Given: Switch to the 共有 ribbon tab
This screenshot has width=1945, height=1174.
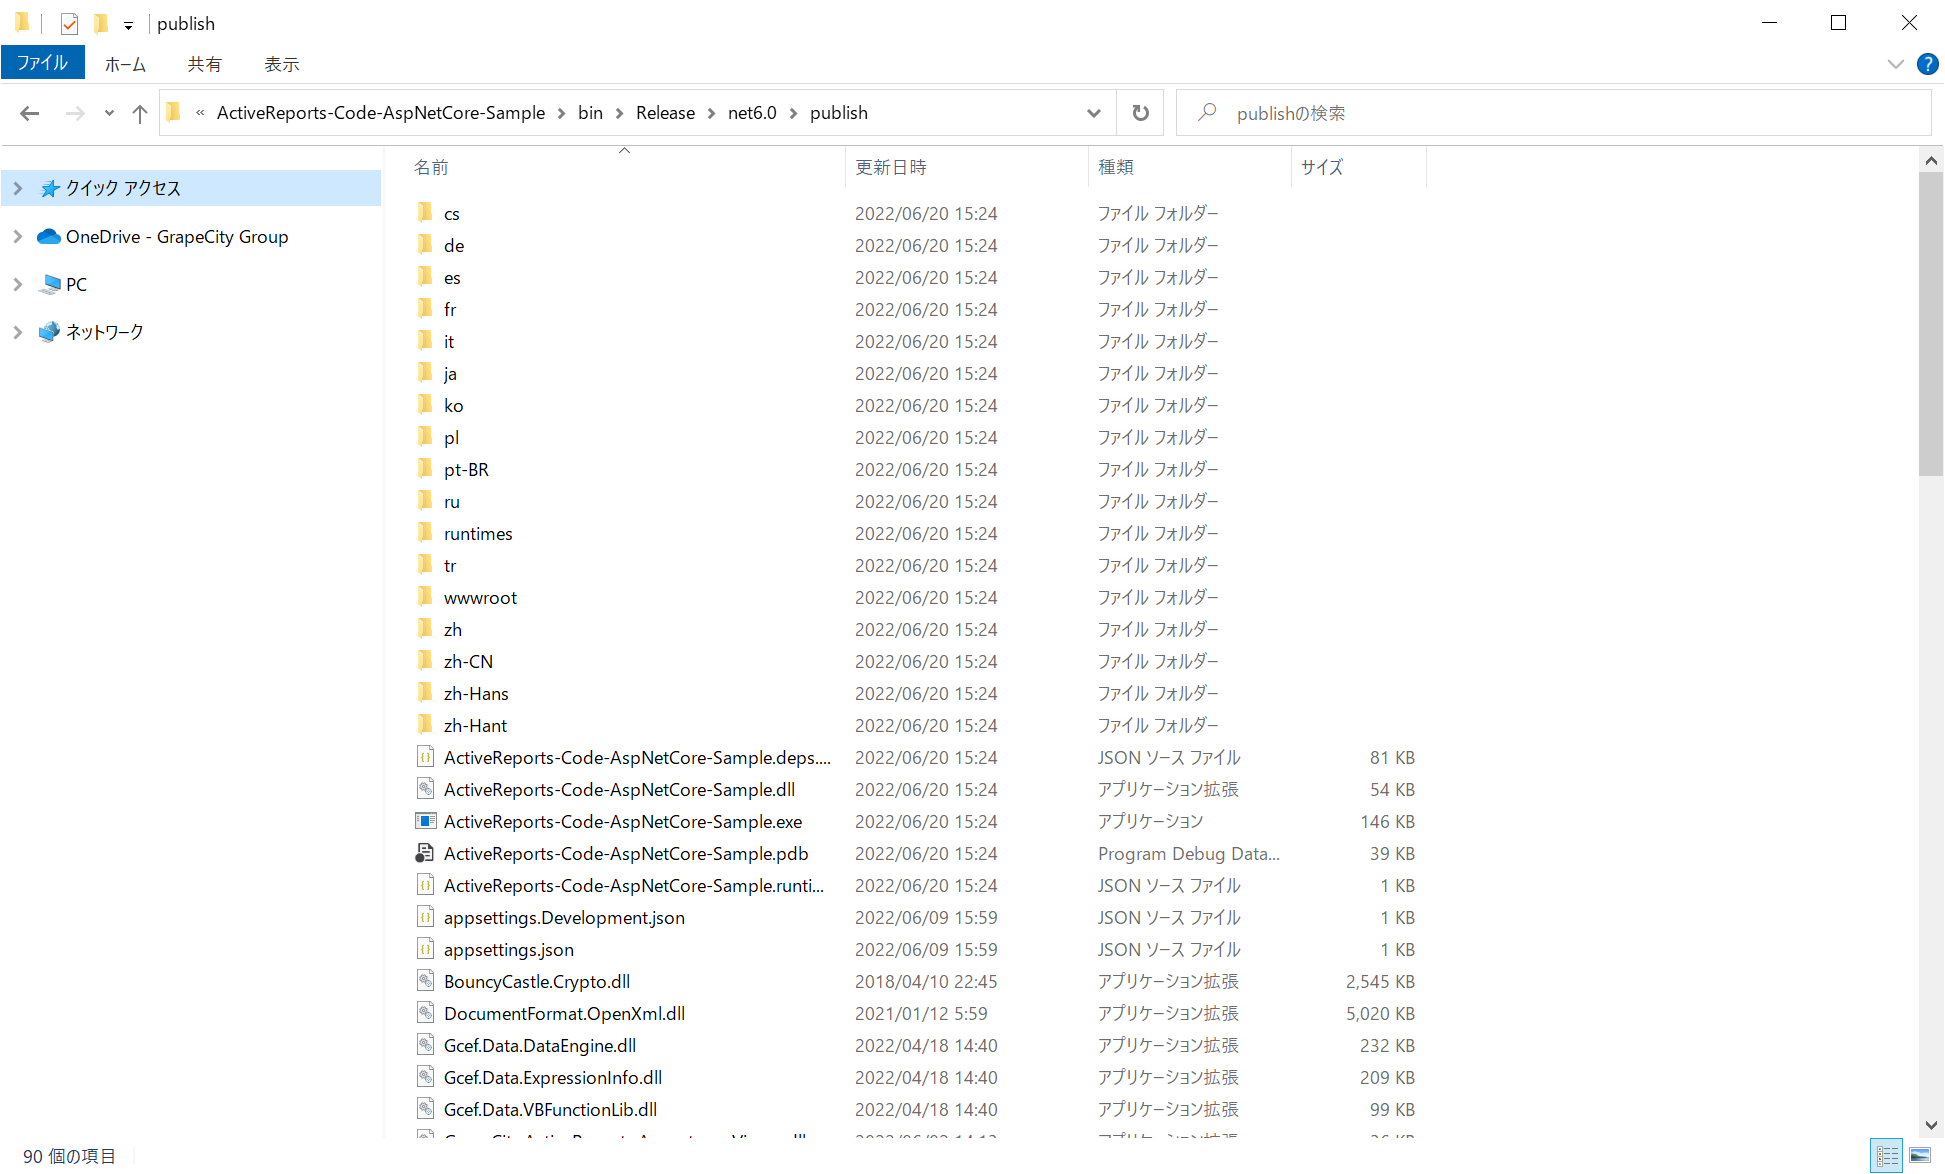Looking at the screenshot, I should pos(204,64).
